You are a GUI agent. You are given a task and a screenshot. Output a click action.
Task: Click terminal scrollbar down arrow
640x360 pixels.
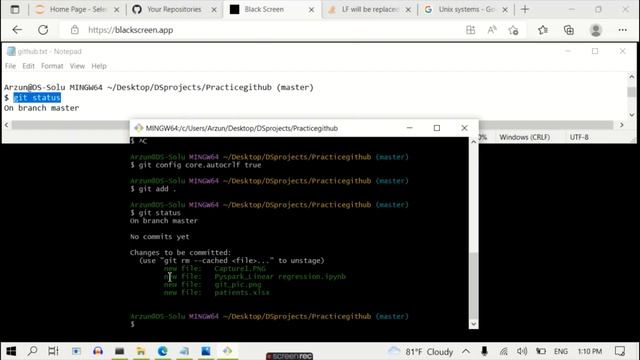click(473, 324)
